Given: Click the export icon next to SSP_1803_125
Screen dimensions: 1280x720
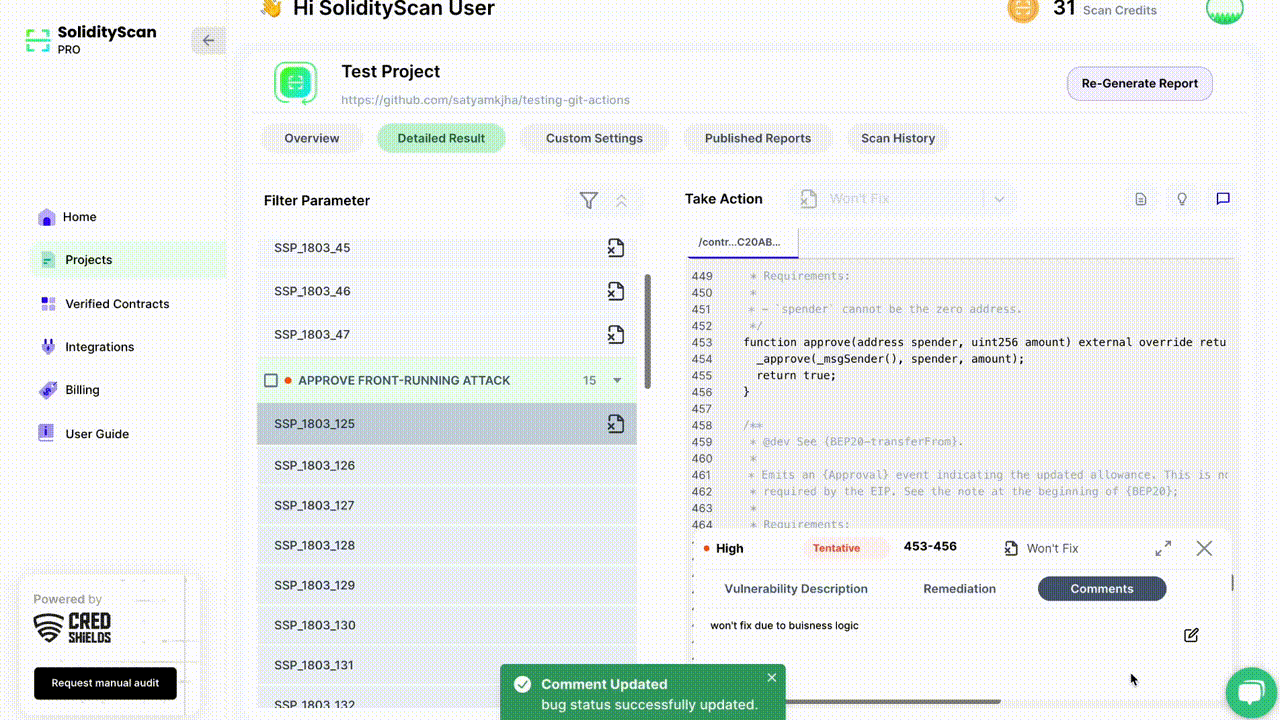Looking at the screenshot, I should [616, 423].
